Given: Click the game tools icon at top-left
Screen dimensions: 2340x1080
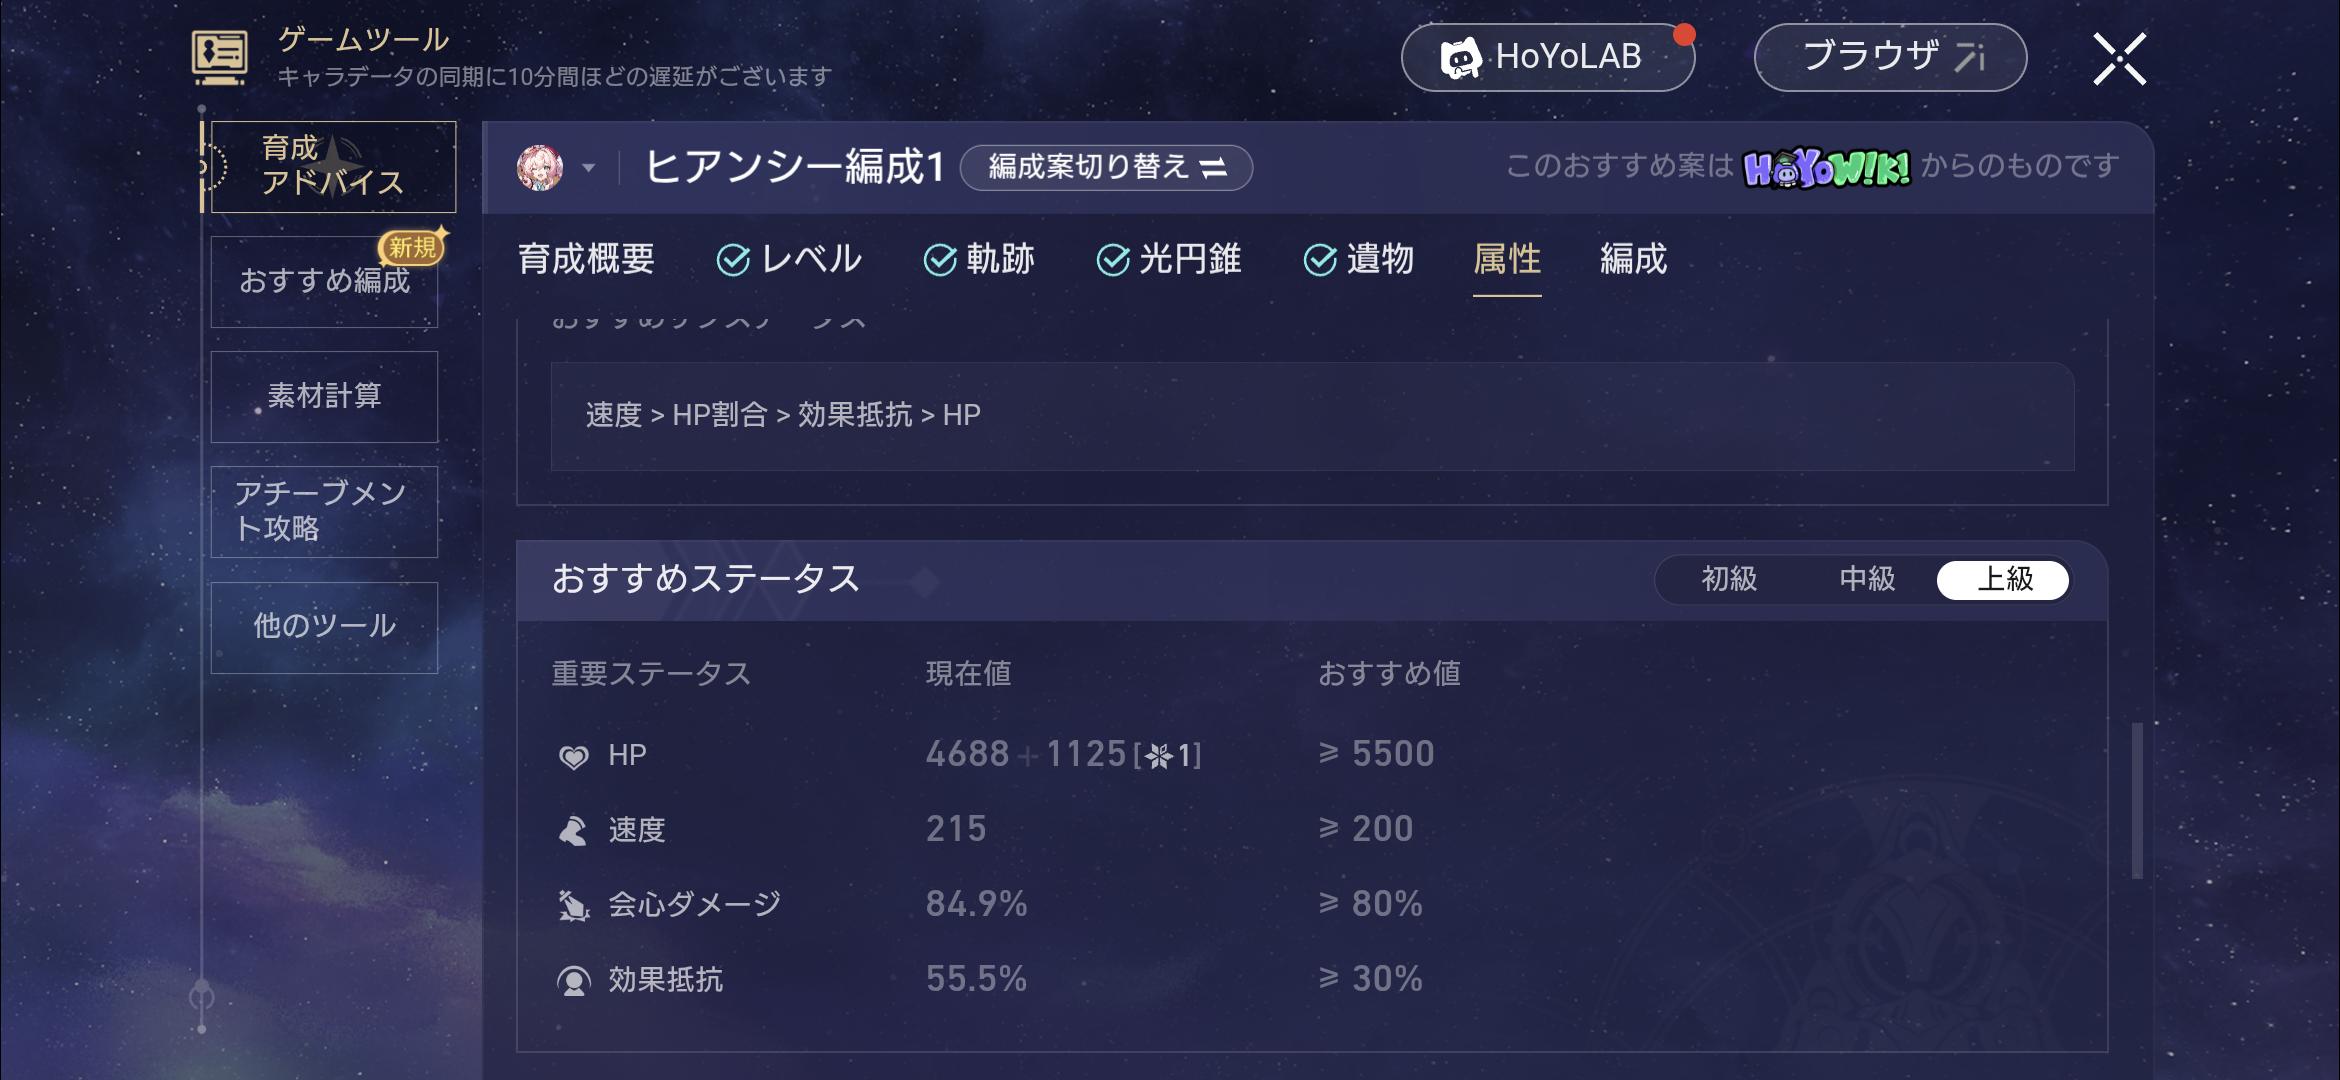Looking at the screenshot, I should [x=219, y=57].
